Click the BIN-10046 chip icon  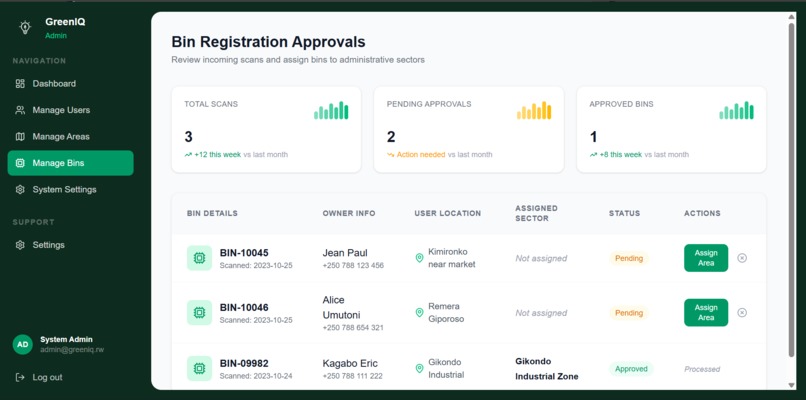coord(199,313)
